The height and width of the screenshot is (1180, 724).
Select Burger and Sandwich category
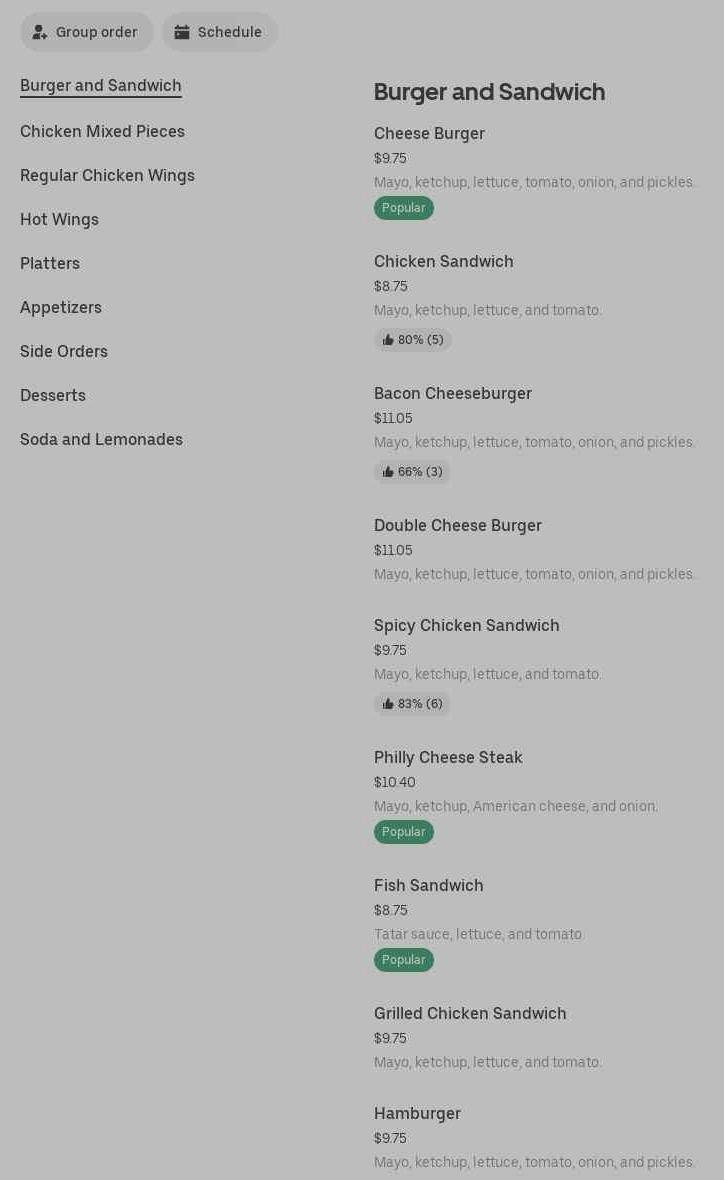[101, 86]
